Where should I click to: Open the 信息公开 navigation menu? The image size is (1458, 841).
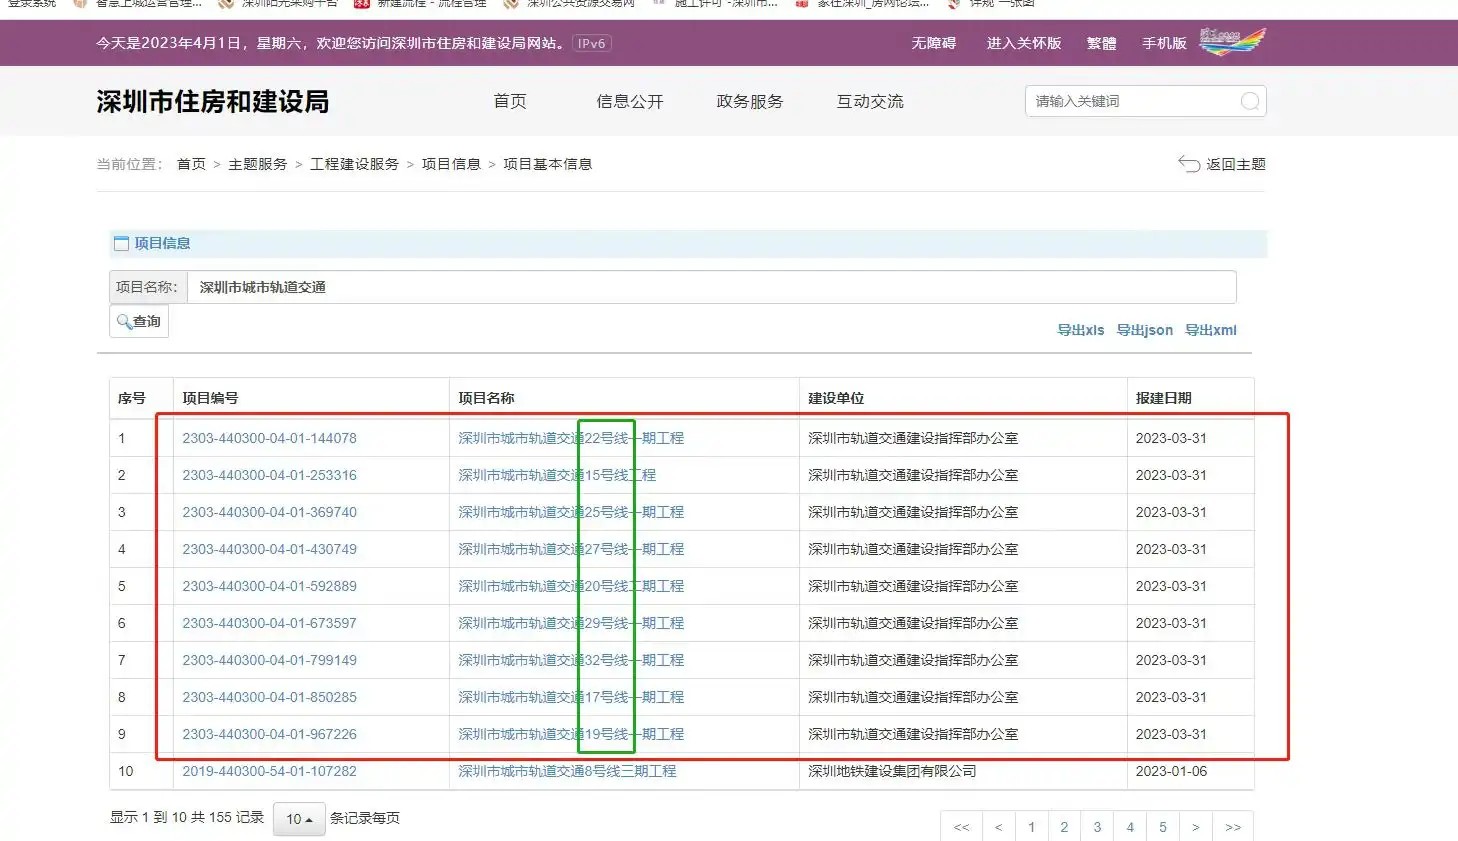629,101
